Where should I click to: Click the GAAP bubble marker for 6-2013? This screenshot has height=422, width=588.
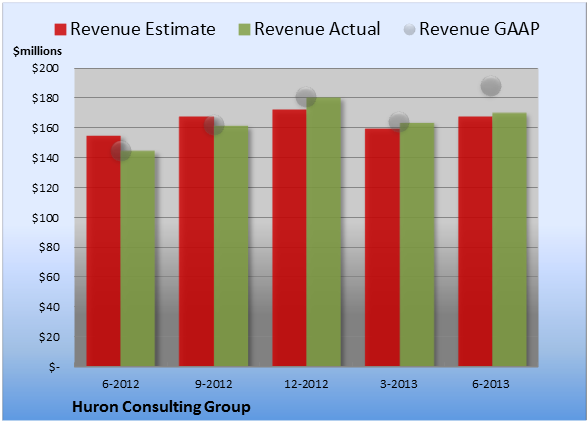491,86
